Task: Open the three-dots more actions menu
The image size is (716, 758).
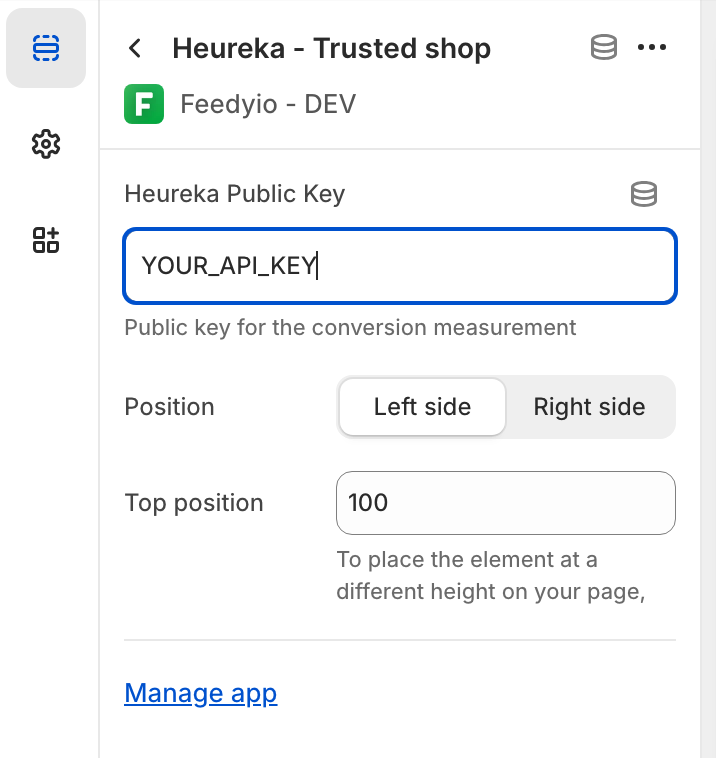Action: pos(652,48)
